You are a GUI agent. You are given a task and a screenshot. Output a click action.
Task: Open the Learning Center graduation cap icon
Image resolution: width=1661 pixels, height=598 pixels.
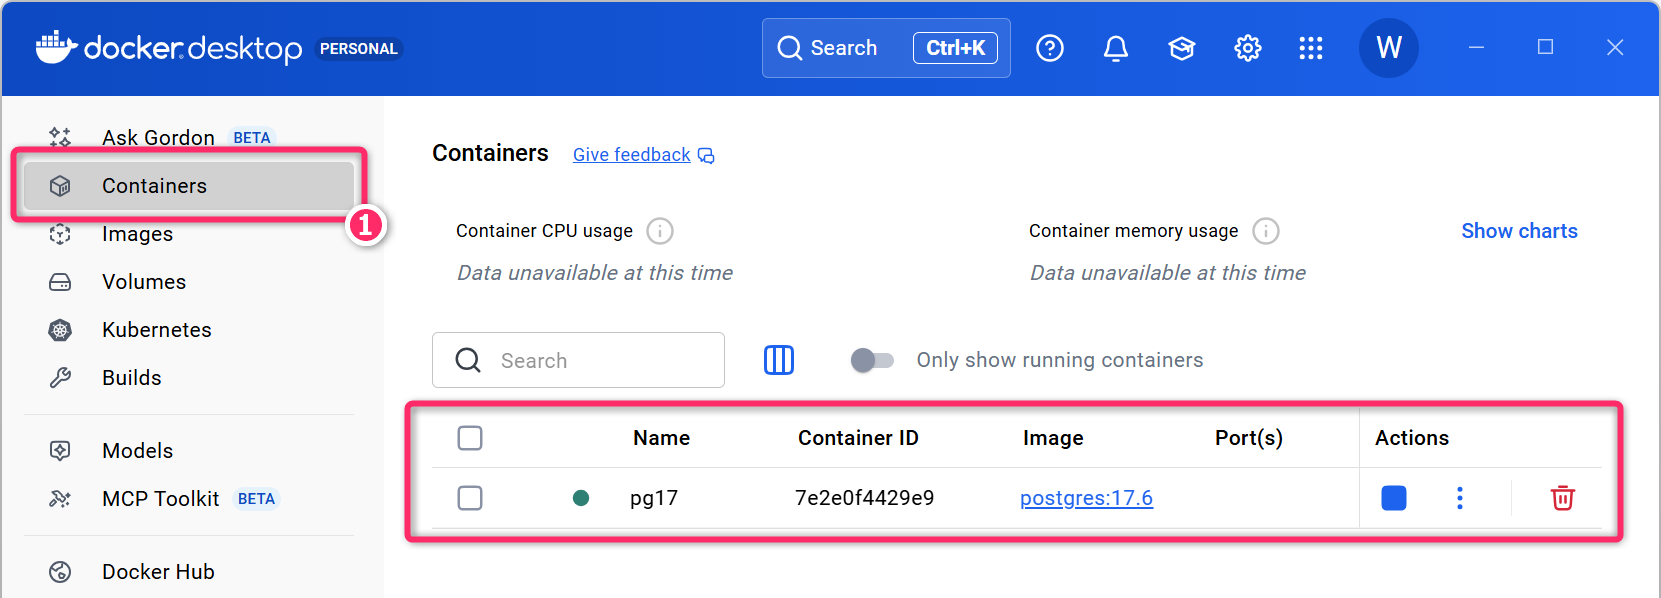(1181, 48)
